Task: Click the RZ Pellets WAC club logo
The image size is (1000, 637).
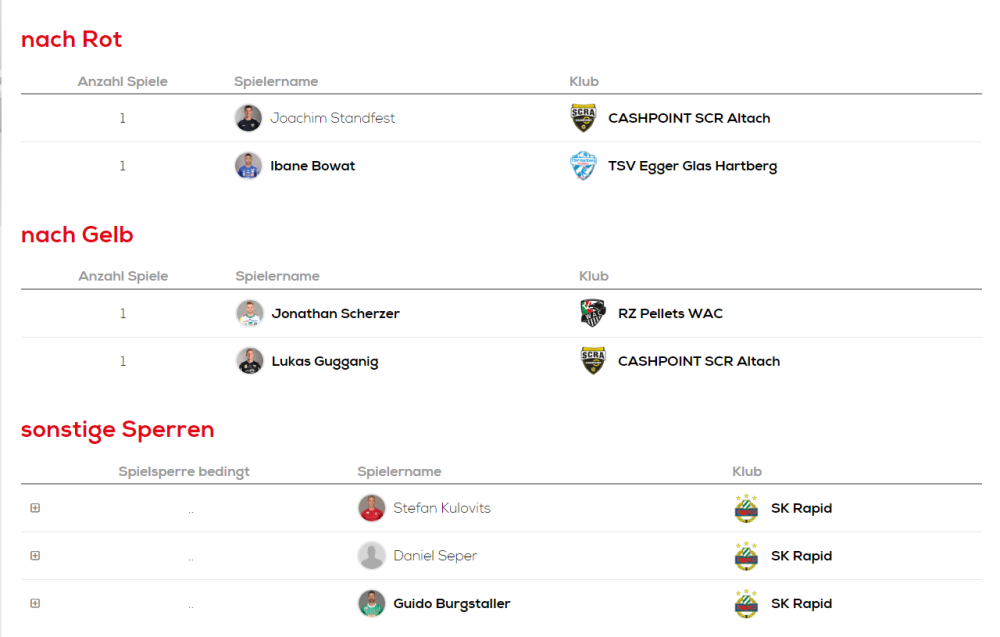Action: click(x=593, y=313)
